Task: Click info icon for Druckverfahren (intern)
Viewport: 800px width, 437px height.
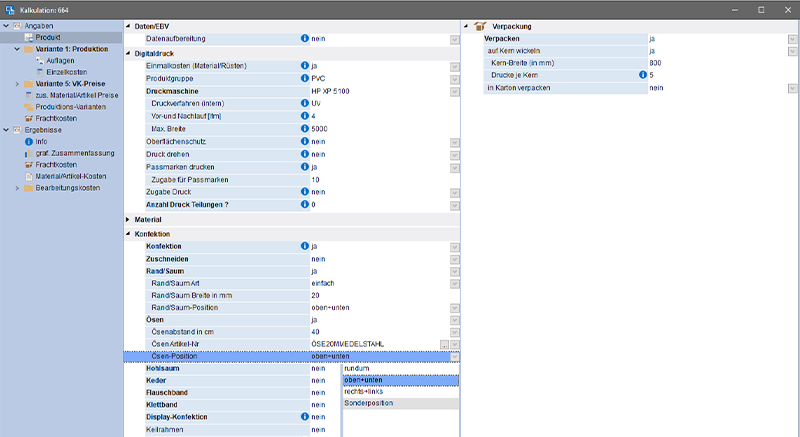Action: click(x=305, y=103)
